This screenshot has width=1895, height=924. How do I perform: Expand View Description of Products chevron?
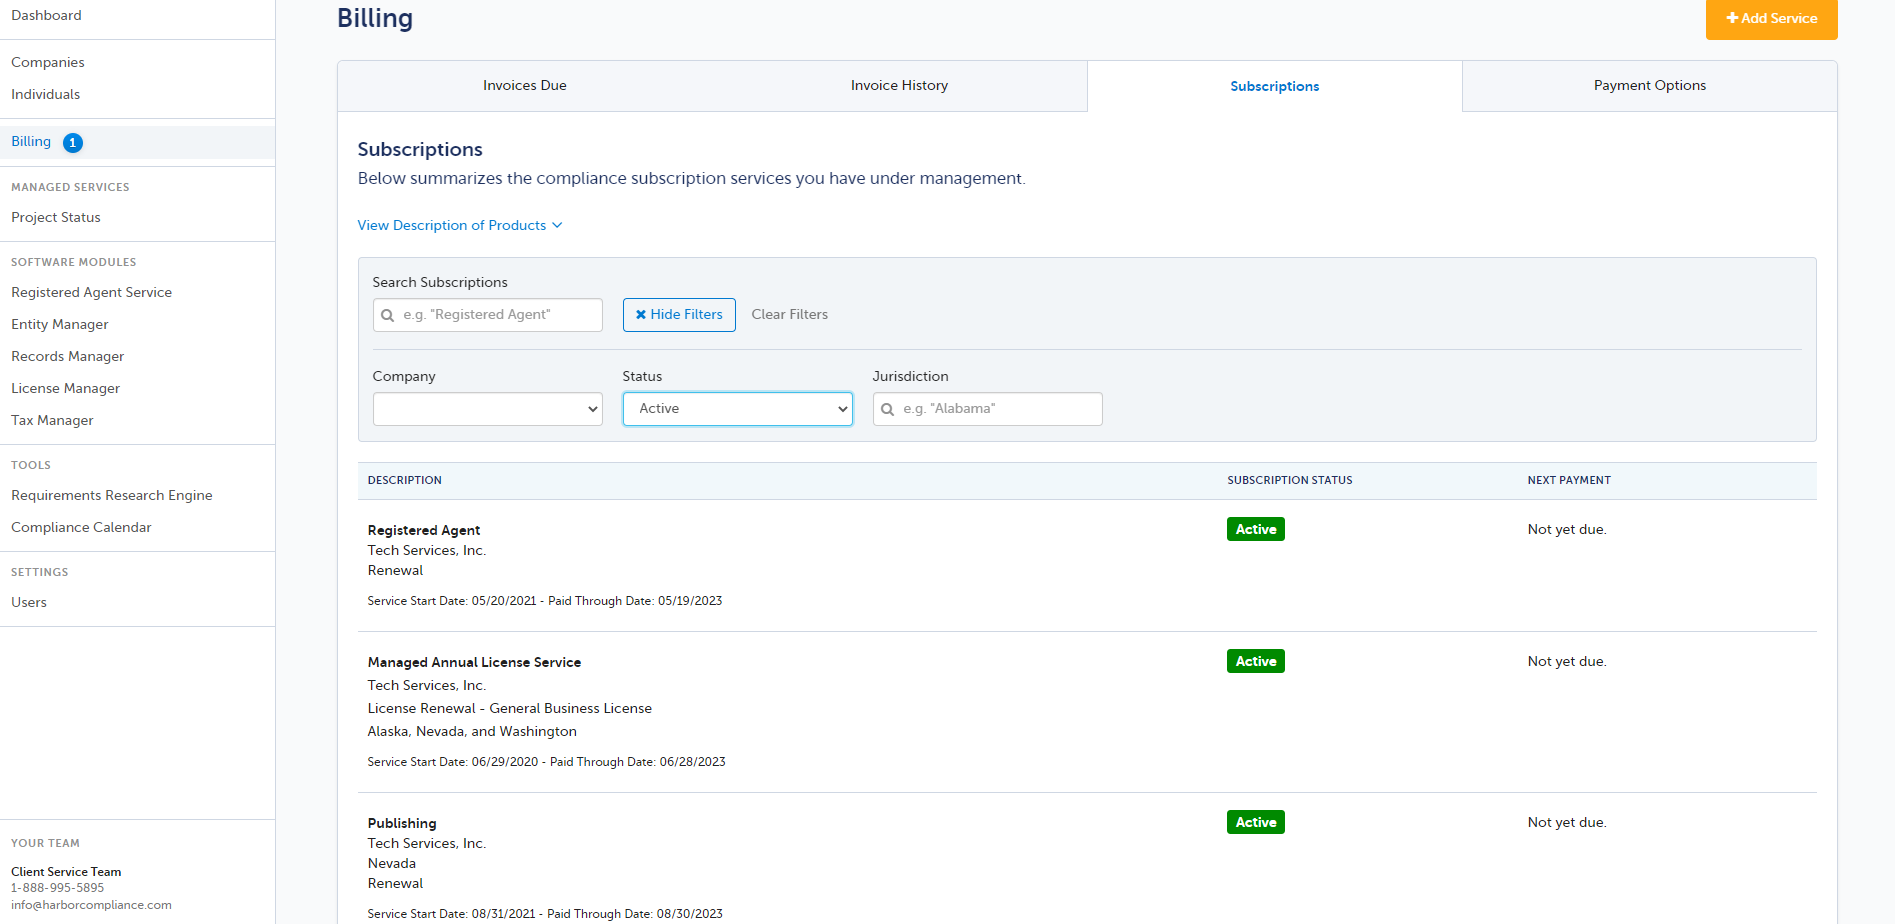[x=558, y=225]
